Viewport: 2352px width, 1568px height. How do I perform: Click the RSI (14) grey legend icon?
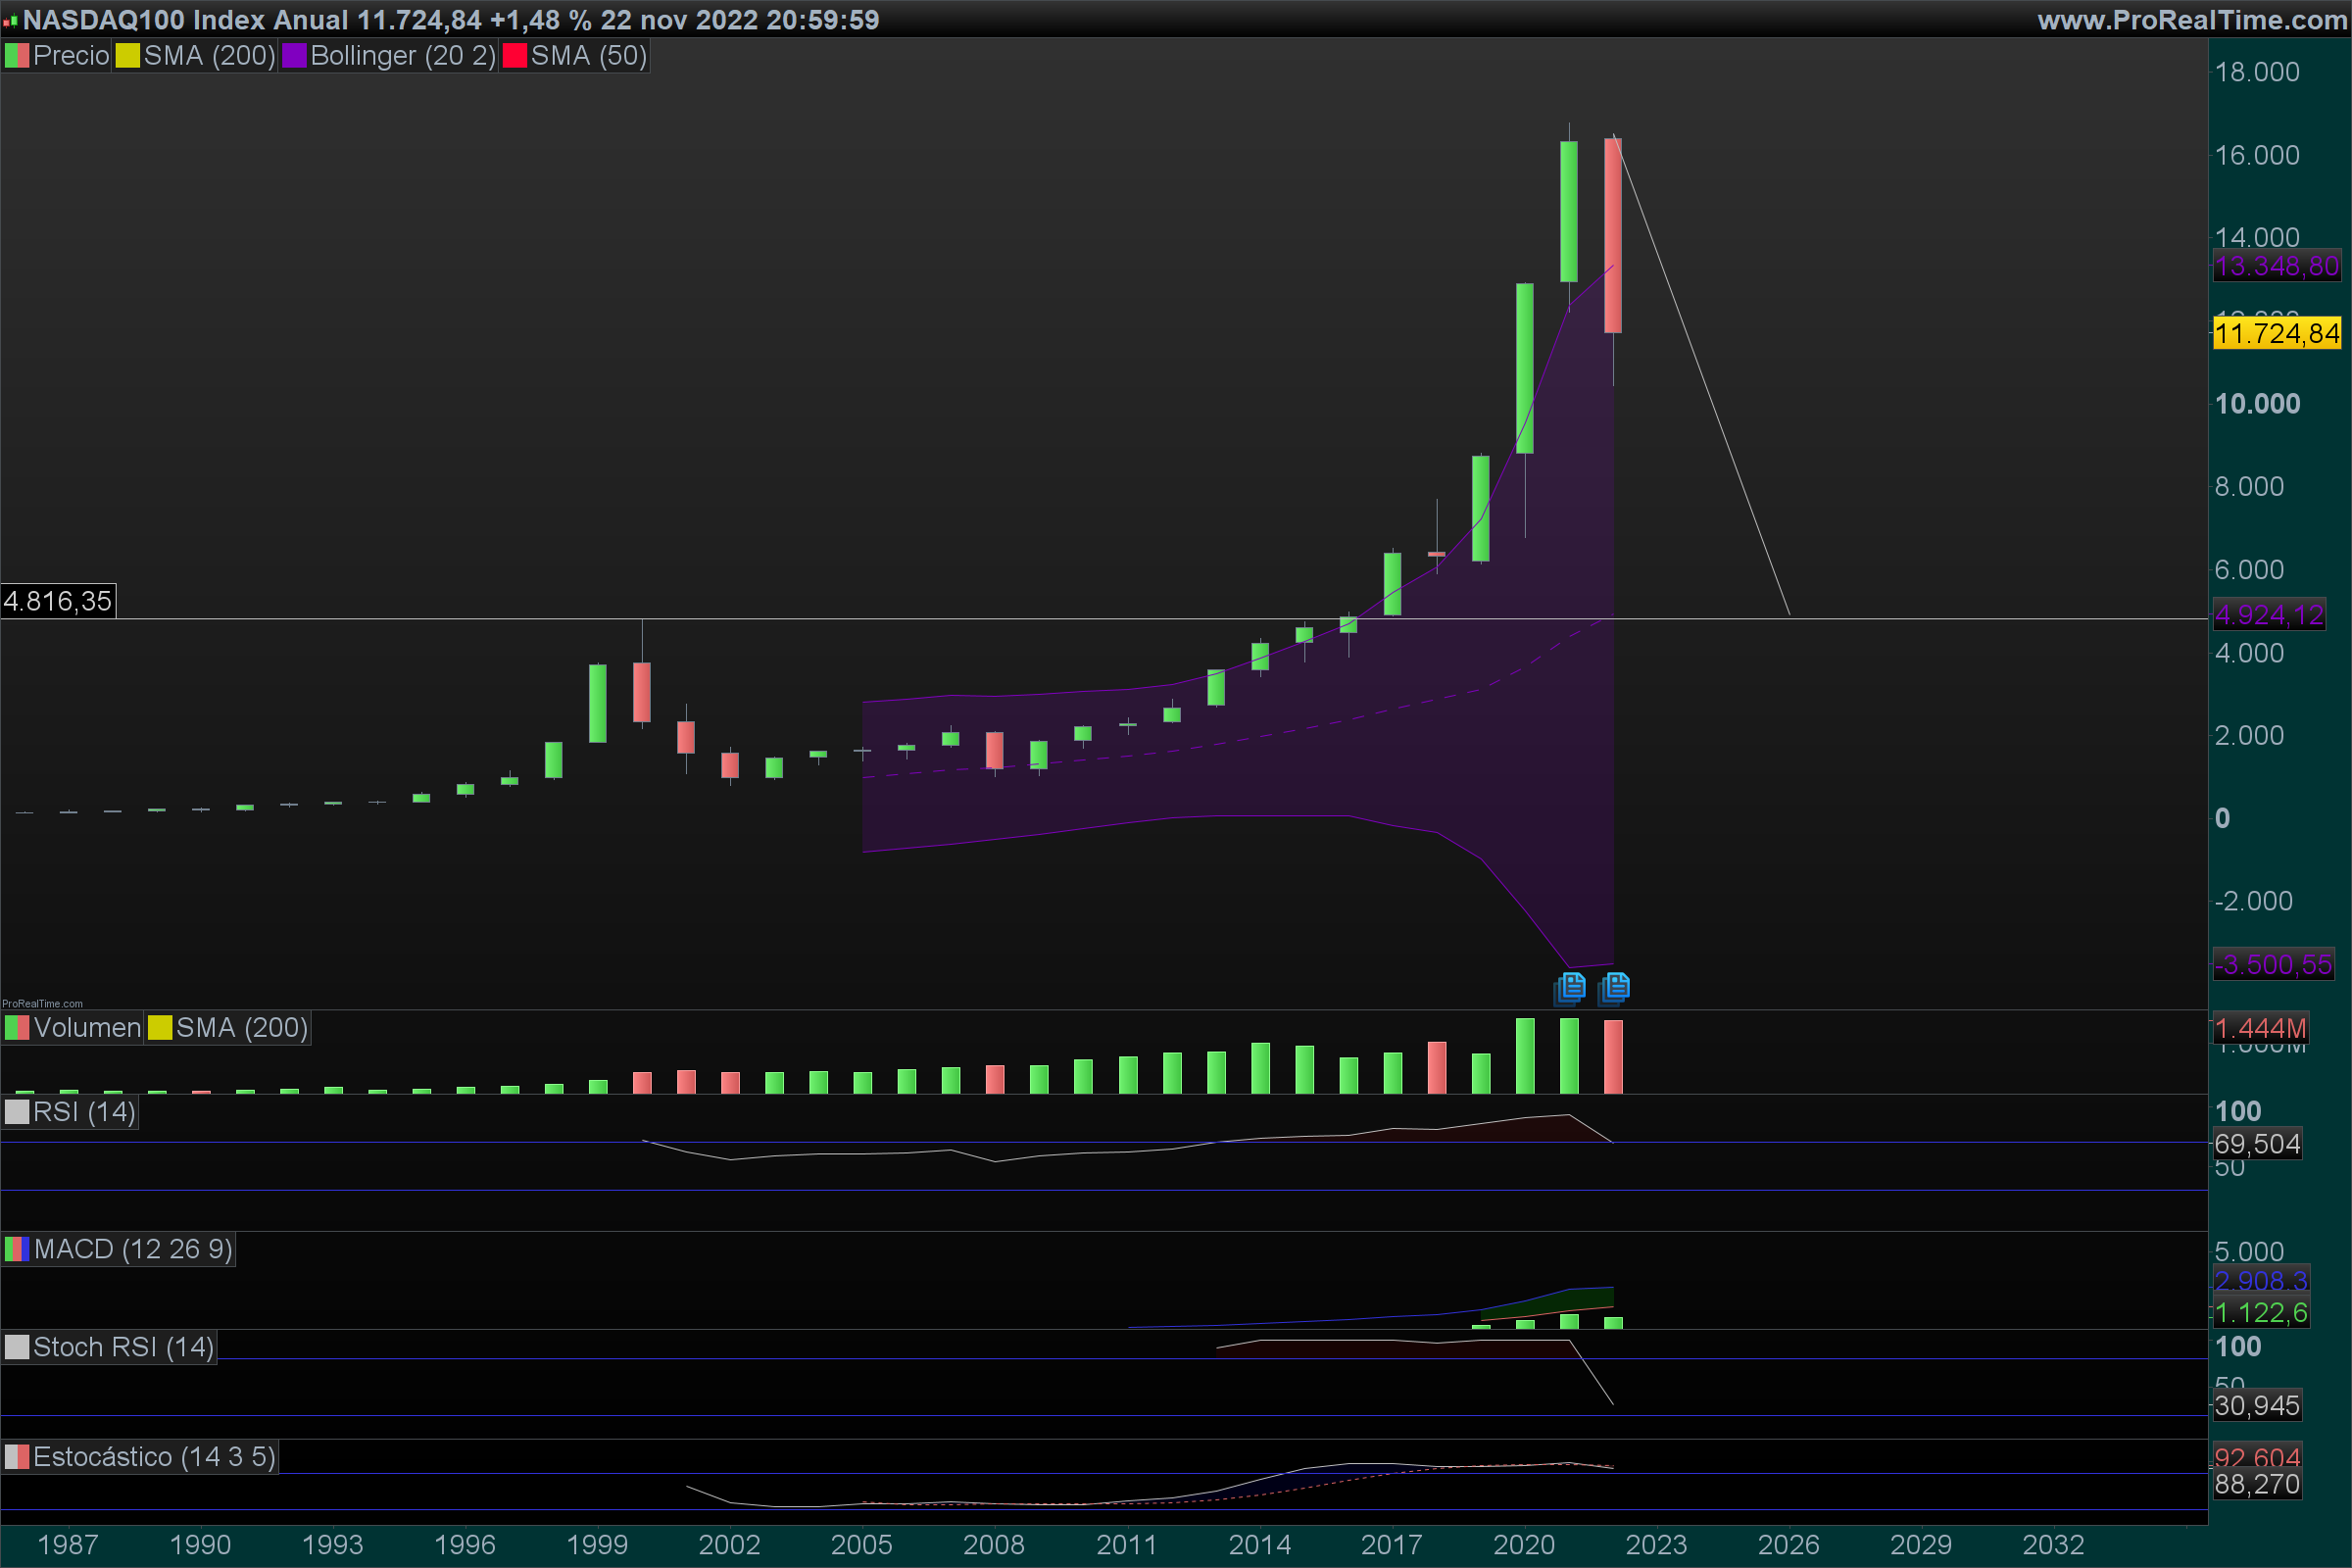(x=17, y=1112)
